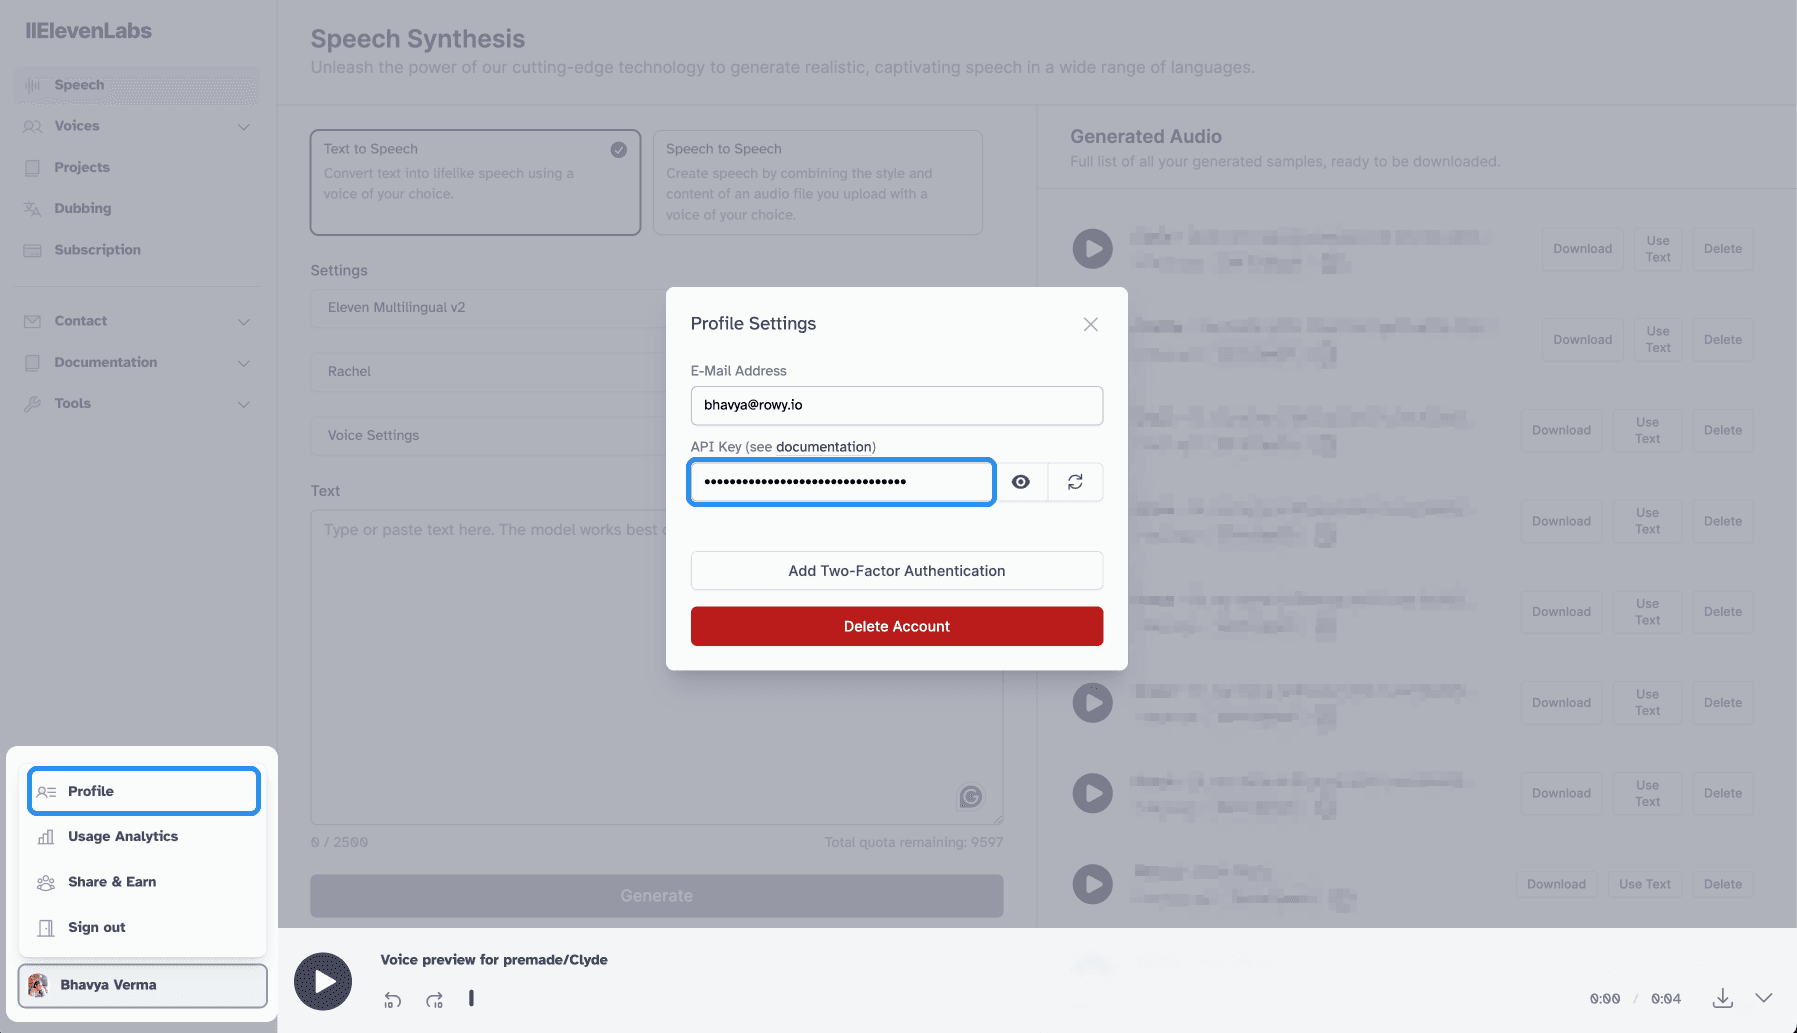Image resolution: width=1797 pixels, height=1033 pixels.
Task: Click the Delete Account button
Action: pos(896,626)
